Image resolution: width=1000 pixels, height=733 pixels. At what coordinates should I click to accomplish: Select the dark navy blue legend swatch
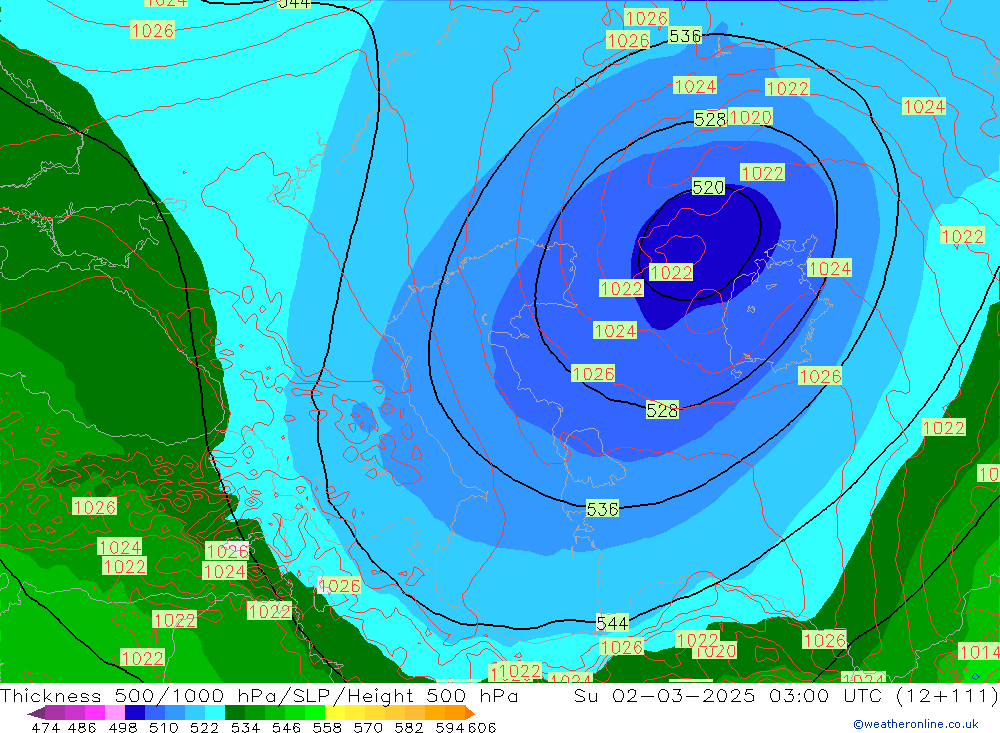pyautogui.click(x=135, y=713)
